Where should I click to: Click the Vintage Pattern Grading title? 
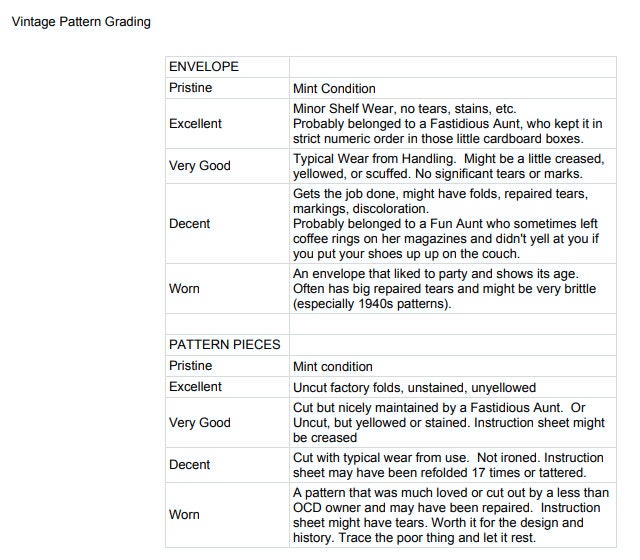click(81, 22)
